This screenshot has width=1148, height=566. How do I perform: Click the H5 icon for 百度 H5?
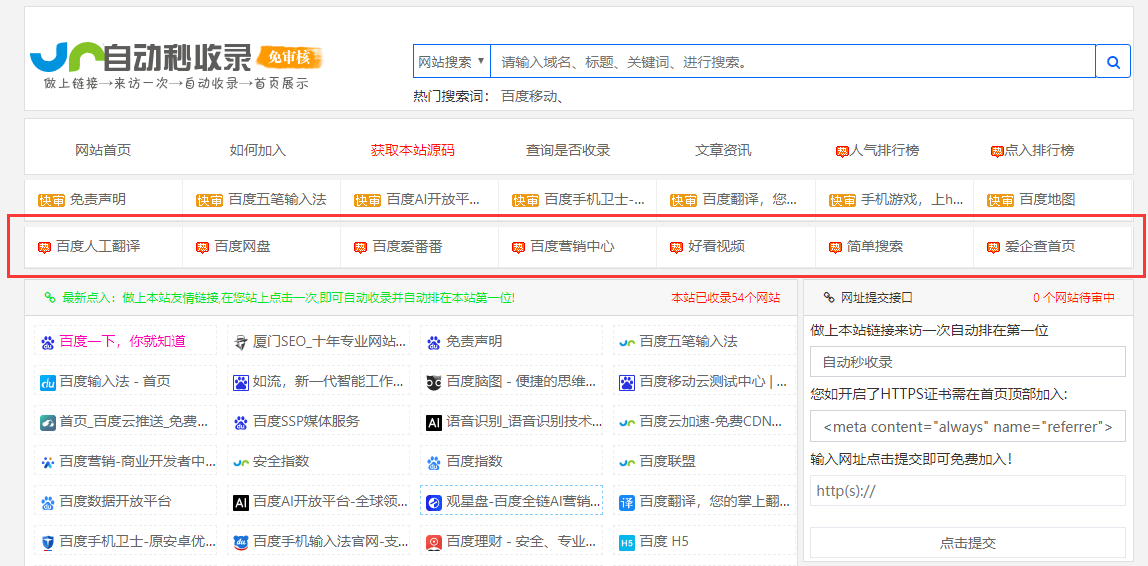pos(627,542)
